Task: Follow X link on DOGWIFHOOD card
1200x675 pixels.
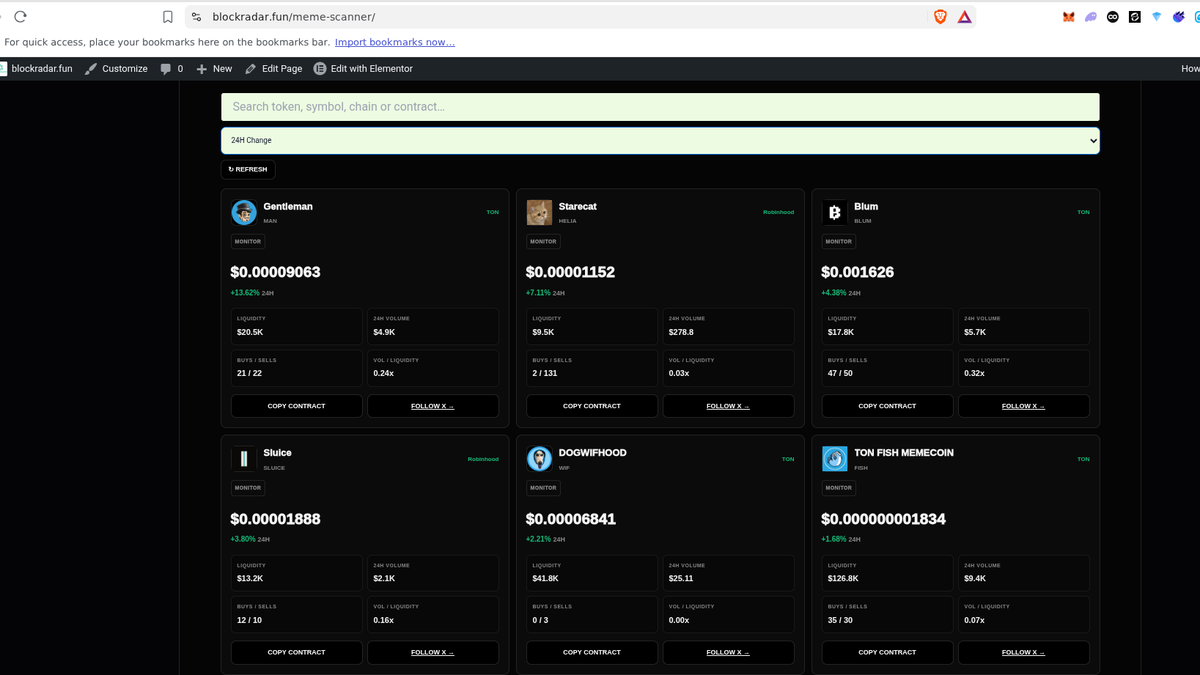Action: (x=728, y=652)
